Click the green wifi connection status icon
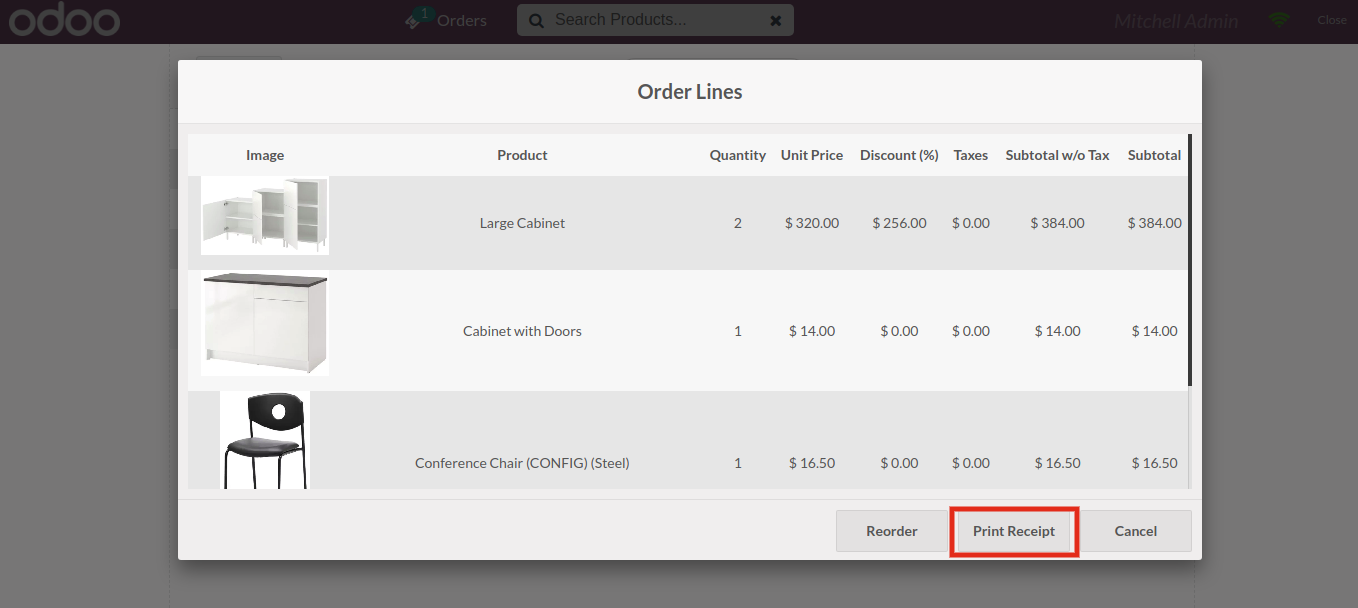The width and height of the screenshot is (1358, 608). [x=1278, y=20]
